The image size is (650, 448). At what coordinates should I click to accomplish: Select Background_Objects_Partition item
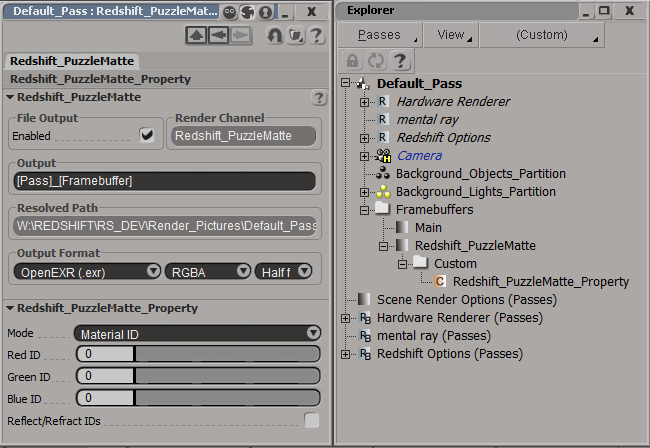[481, 174]
